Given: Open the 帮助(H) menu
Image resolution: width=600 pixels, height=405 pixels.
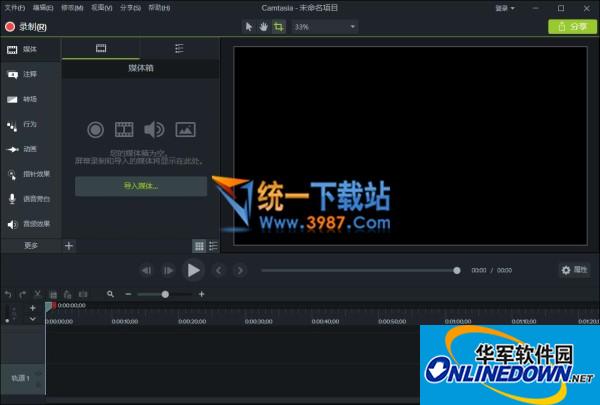Looking at the screenshot, I should click(x=159, y=8).
